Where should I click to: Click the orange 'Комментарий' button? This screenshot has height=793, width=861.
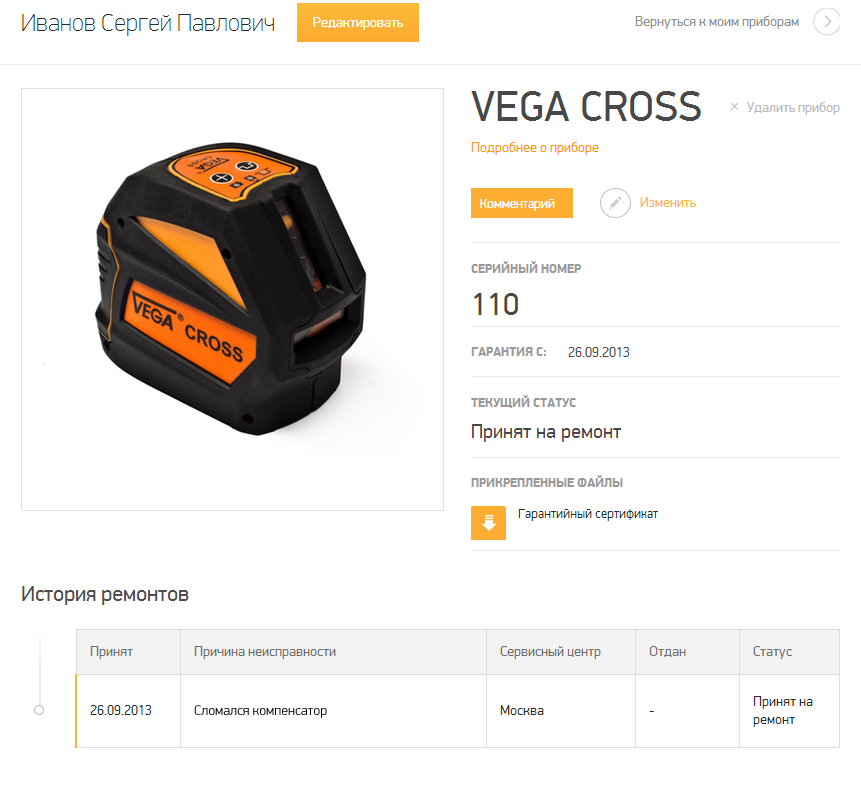pos(522,203)
